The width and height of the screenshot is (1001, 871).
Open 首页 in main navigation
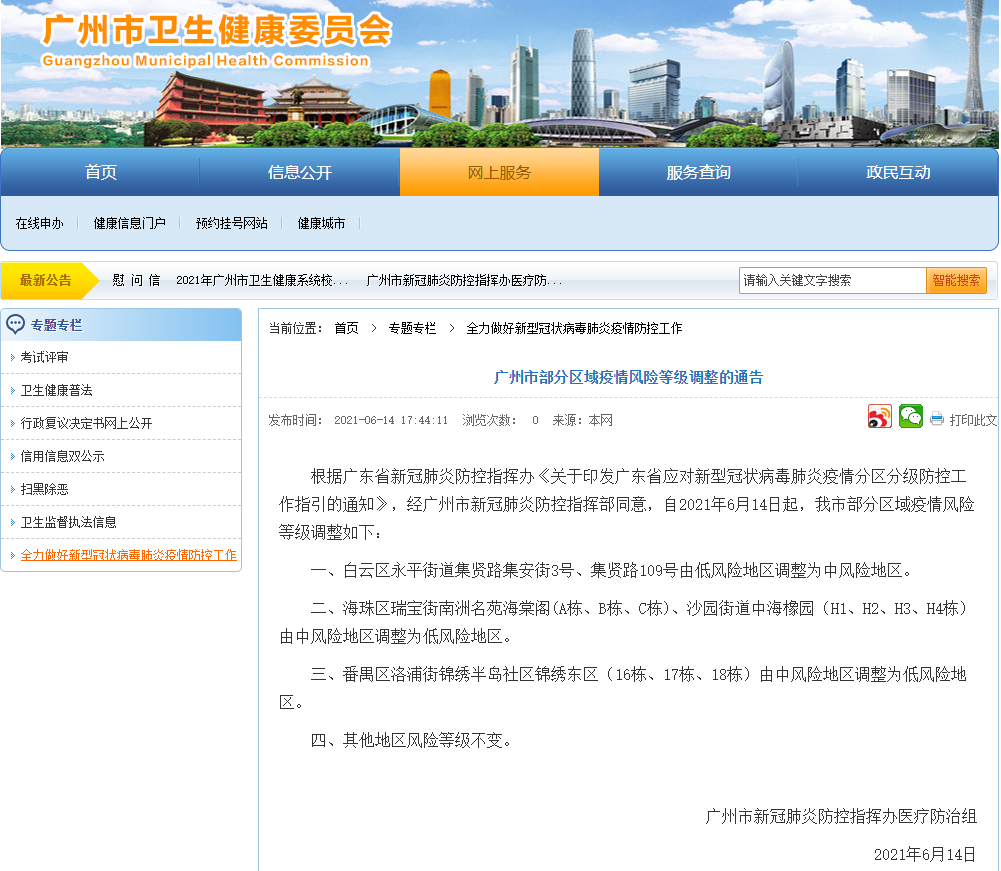[100, 173]
